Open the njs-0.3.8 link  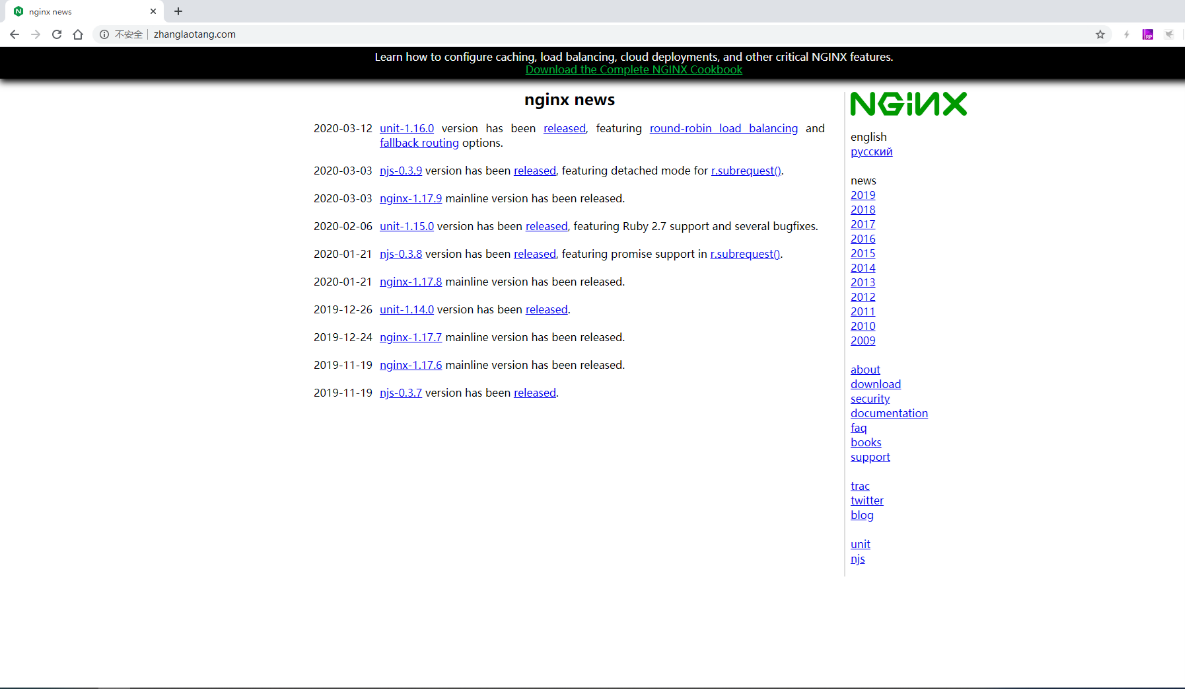point(401,254)
